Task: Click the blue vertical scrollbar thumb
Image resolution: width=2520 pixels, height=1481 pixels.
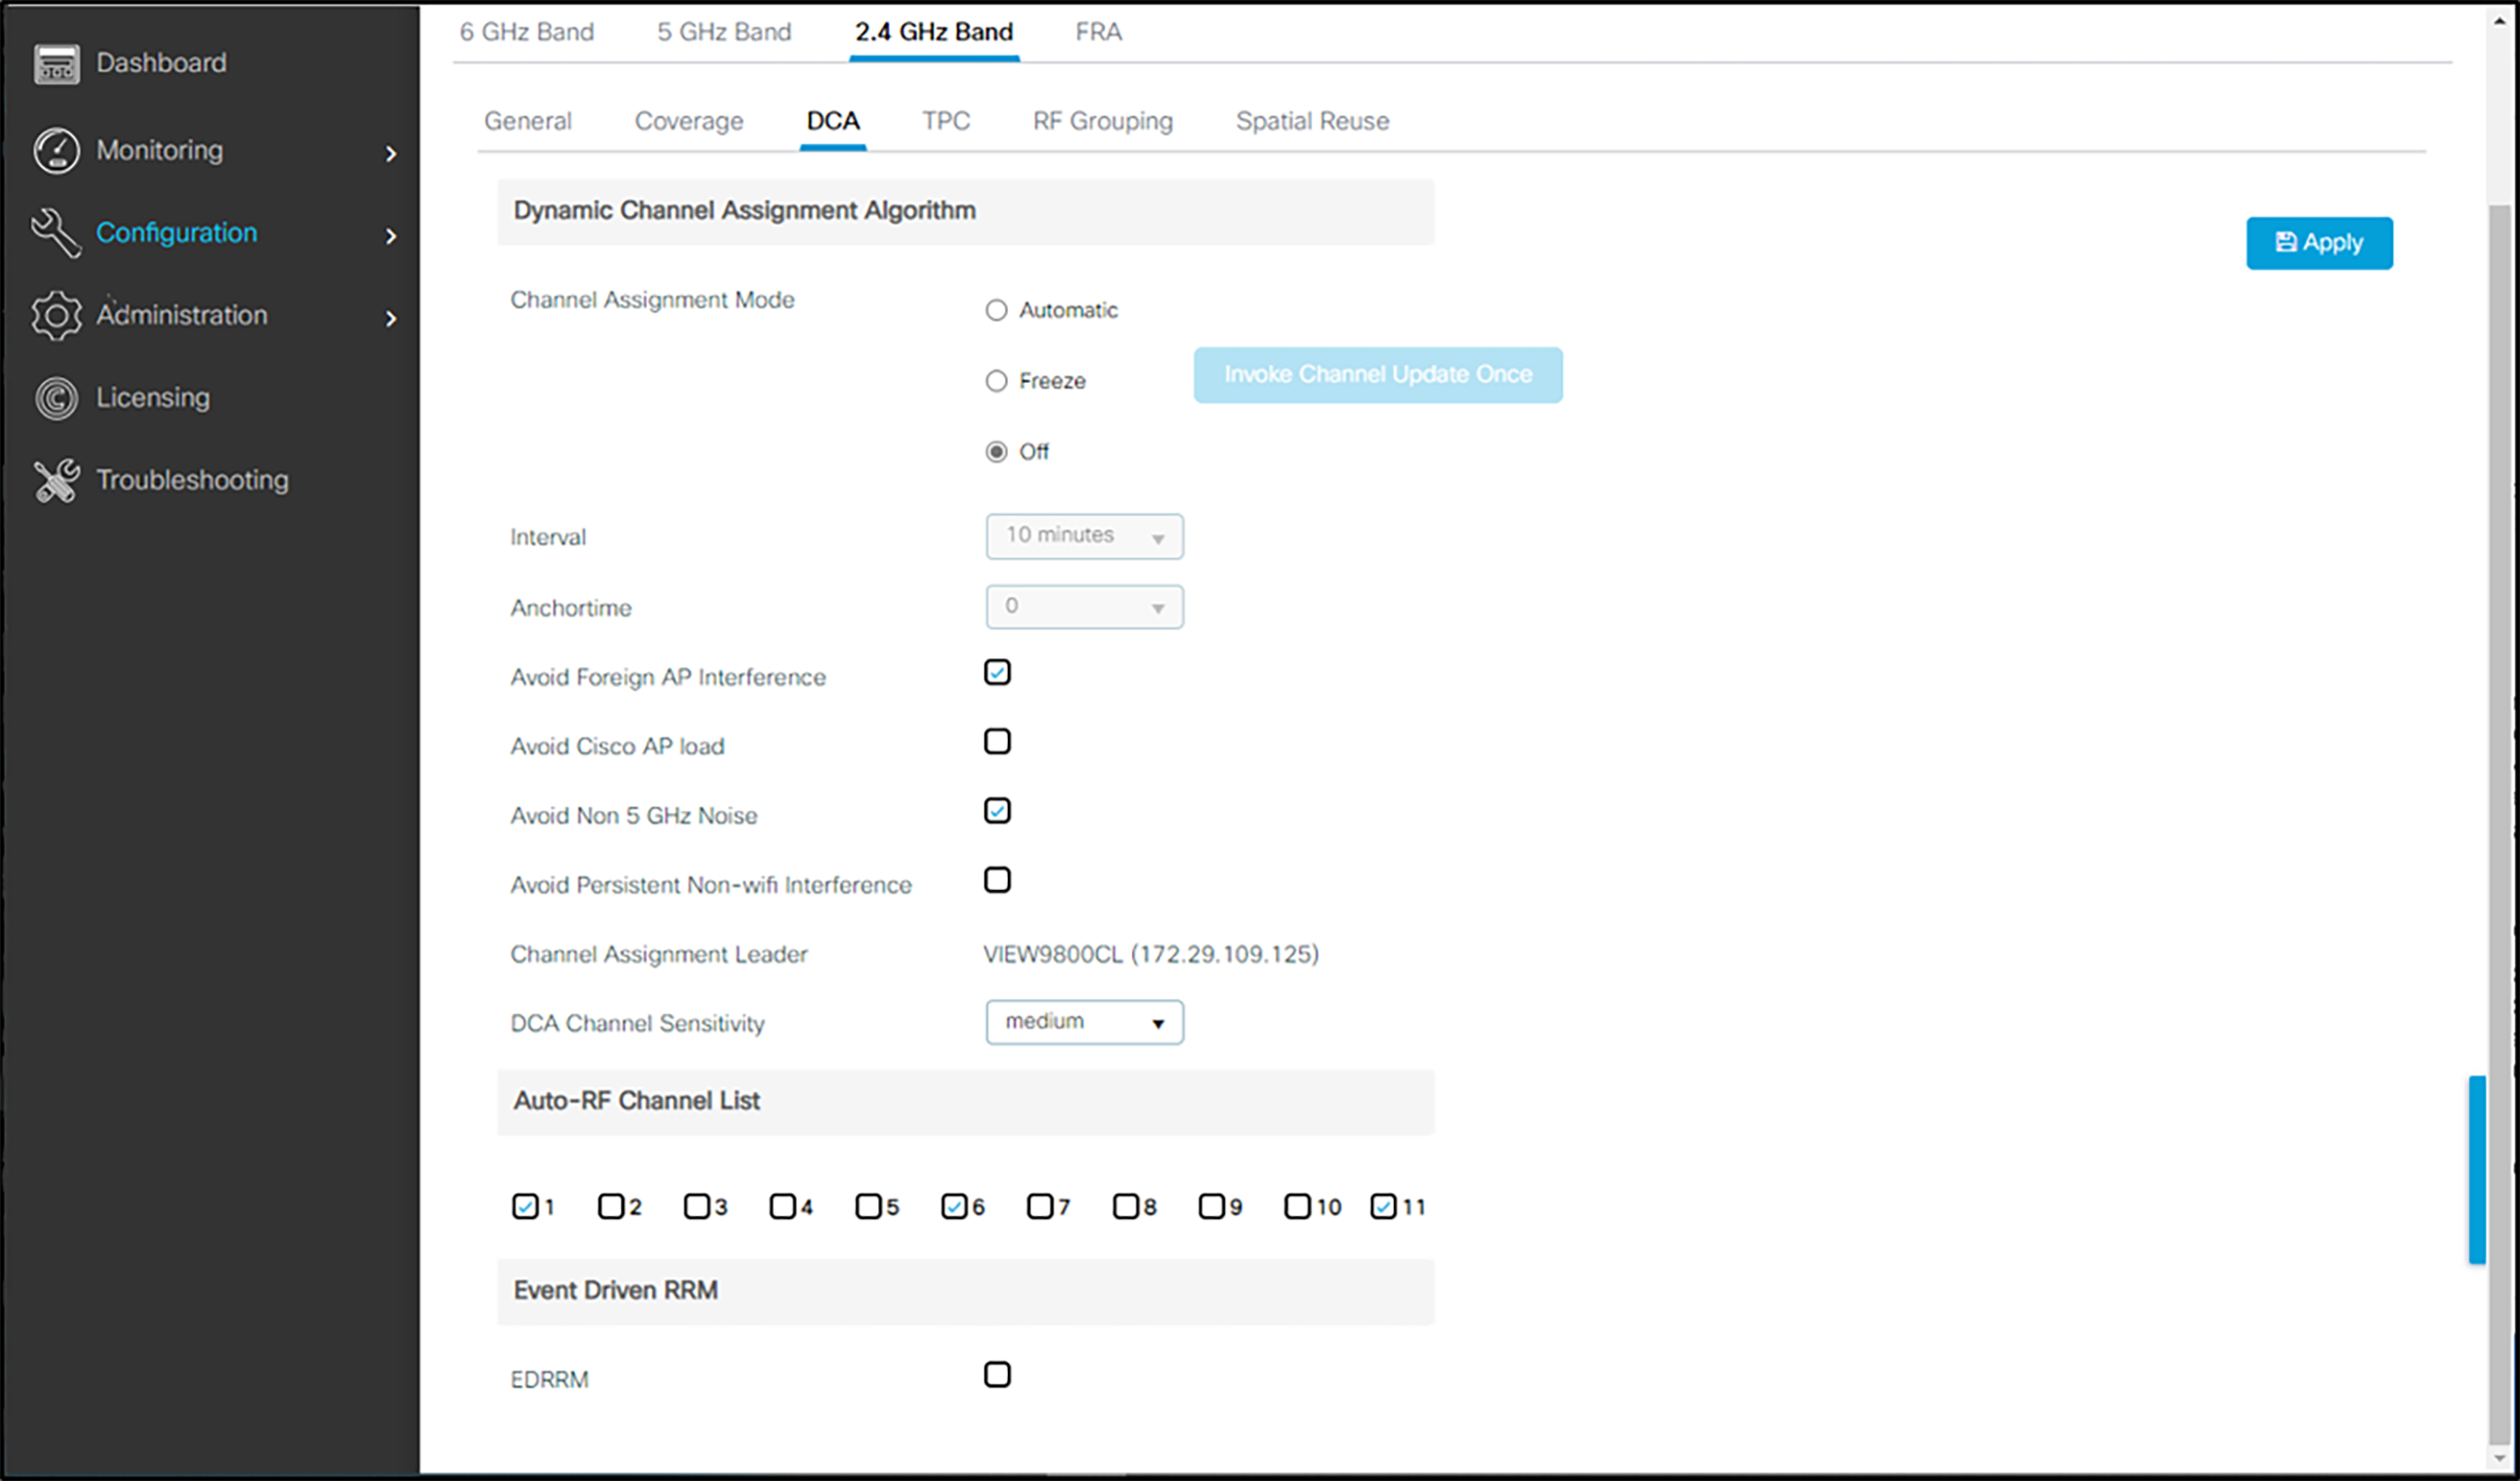Action: (2476, 1169)
